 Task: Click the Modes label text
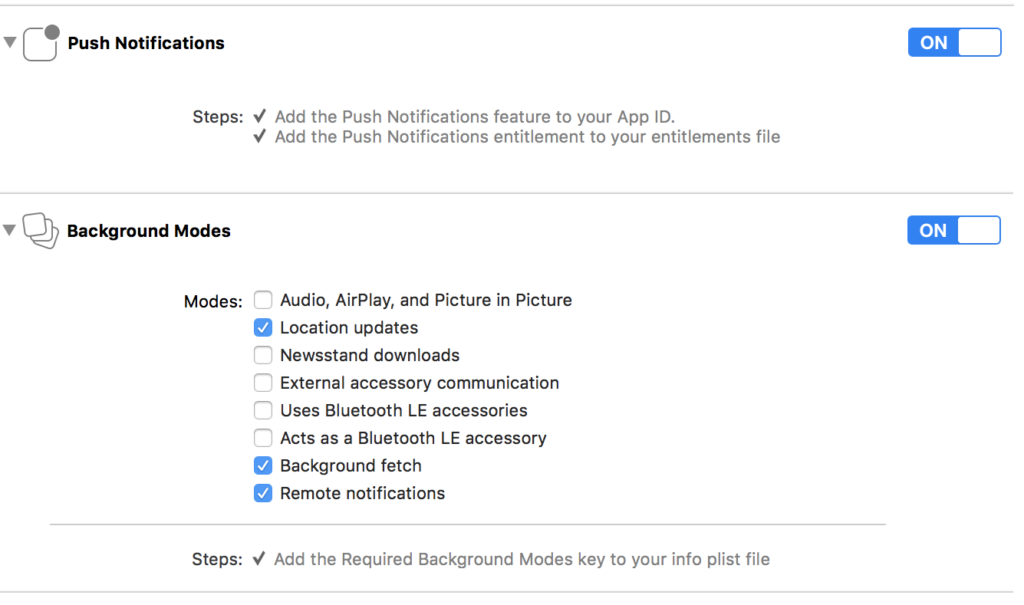tap(213, 301)
